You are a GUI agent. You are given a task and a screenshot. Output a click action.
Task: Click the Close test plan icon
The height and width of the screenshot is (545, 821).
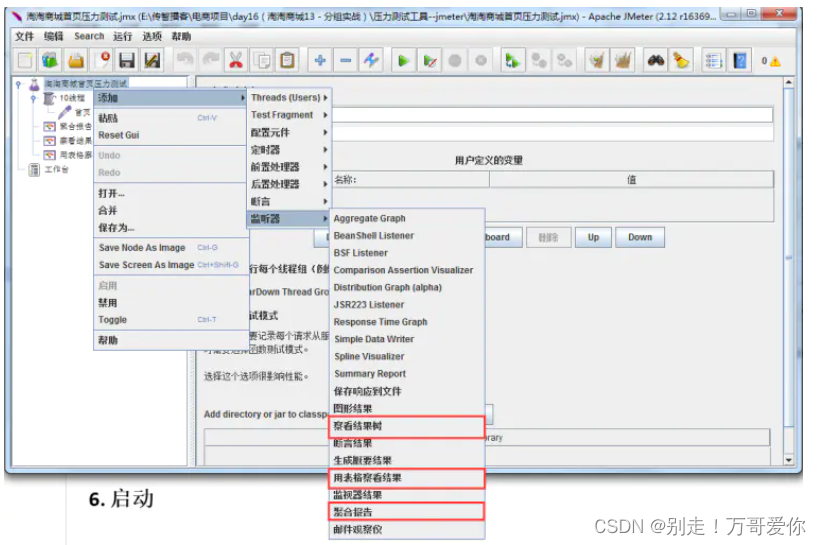click(102, 61)
